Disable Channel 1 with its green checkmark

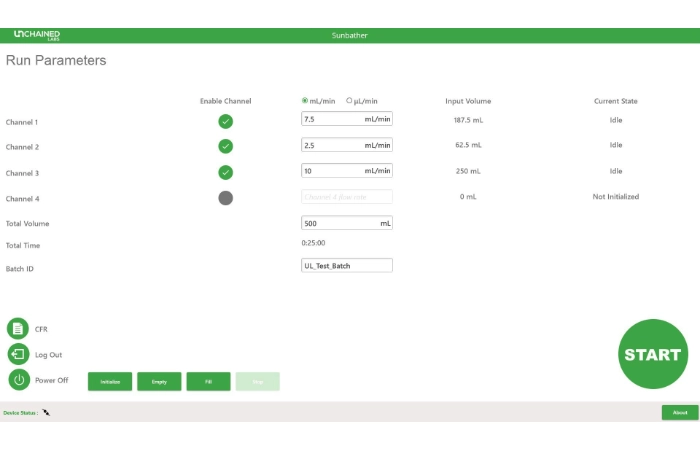coord(225,122)
